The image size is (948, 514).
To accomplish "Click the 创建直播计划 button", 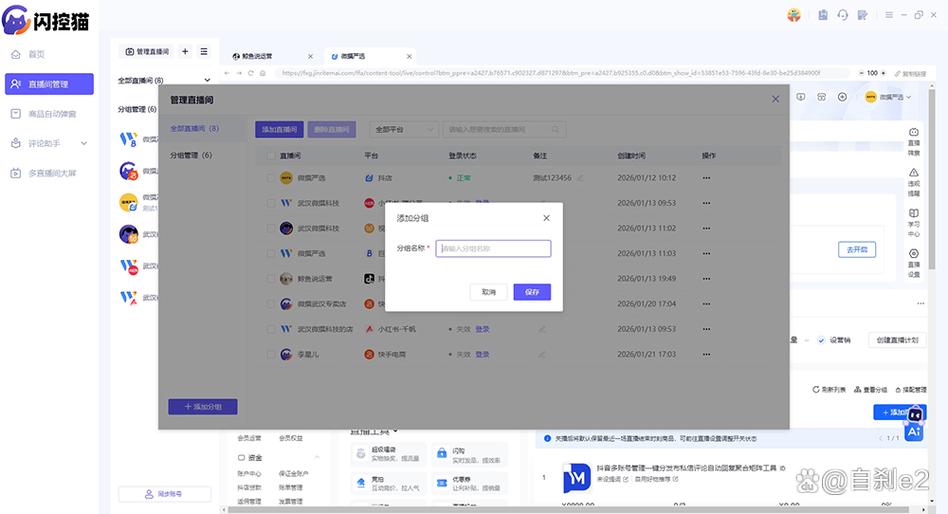I will point(897,340).
